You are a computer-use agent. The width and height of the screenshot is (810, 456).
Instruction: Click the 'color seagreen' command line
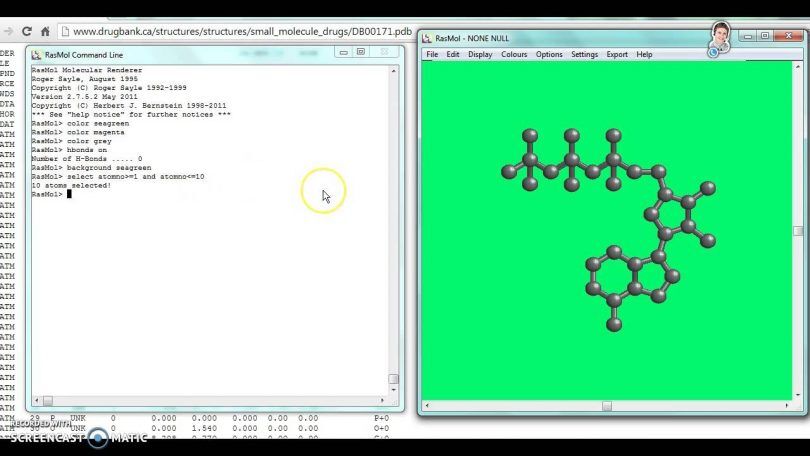(80, 123)
